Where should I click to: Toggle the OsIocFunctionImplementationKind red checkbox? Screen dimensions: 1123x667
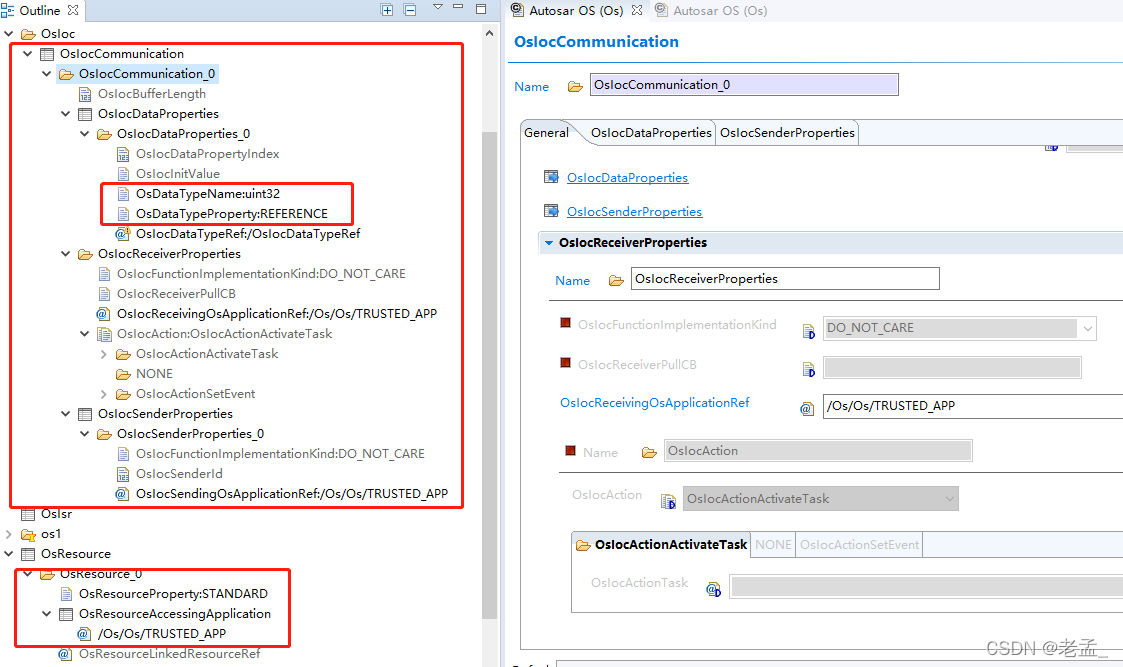tap(565, 323)
